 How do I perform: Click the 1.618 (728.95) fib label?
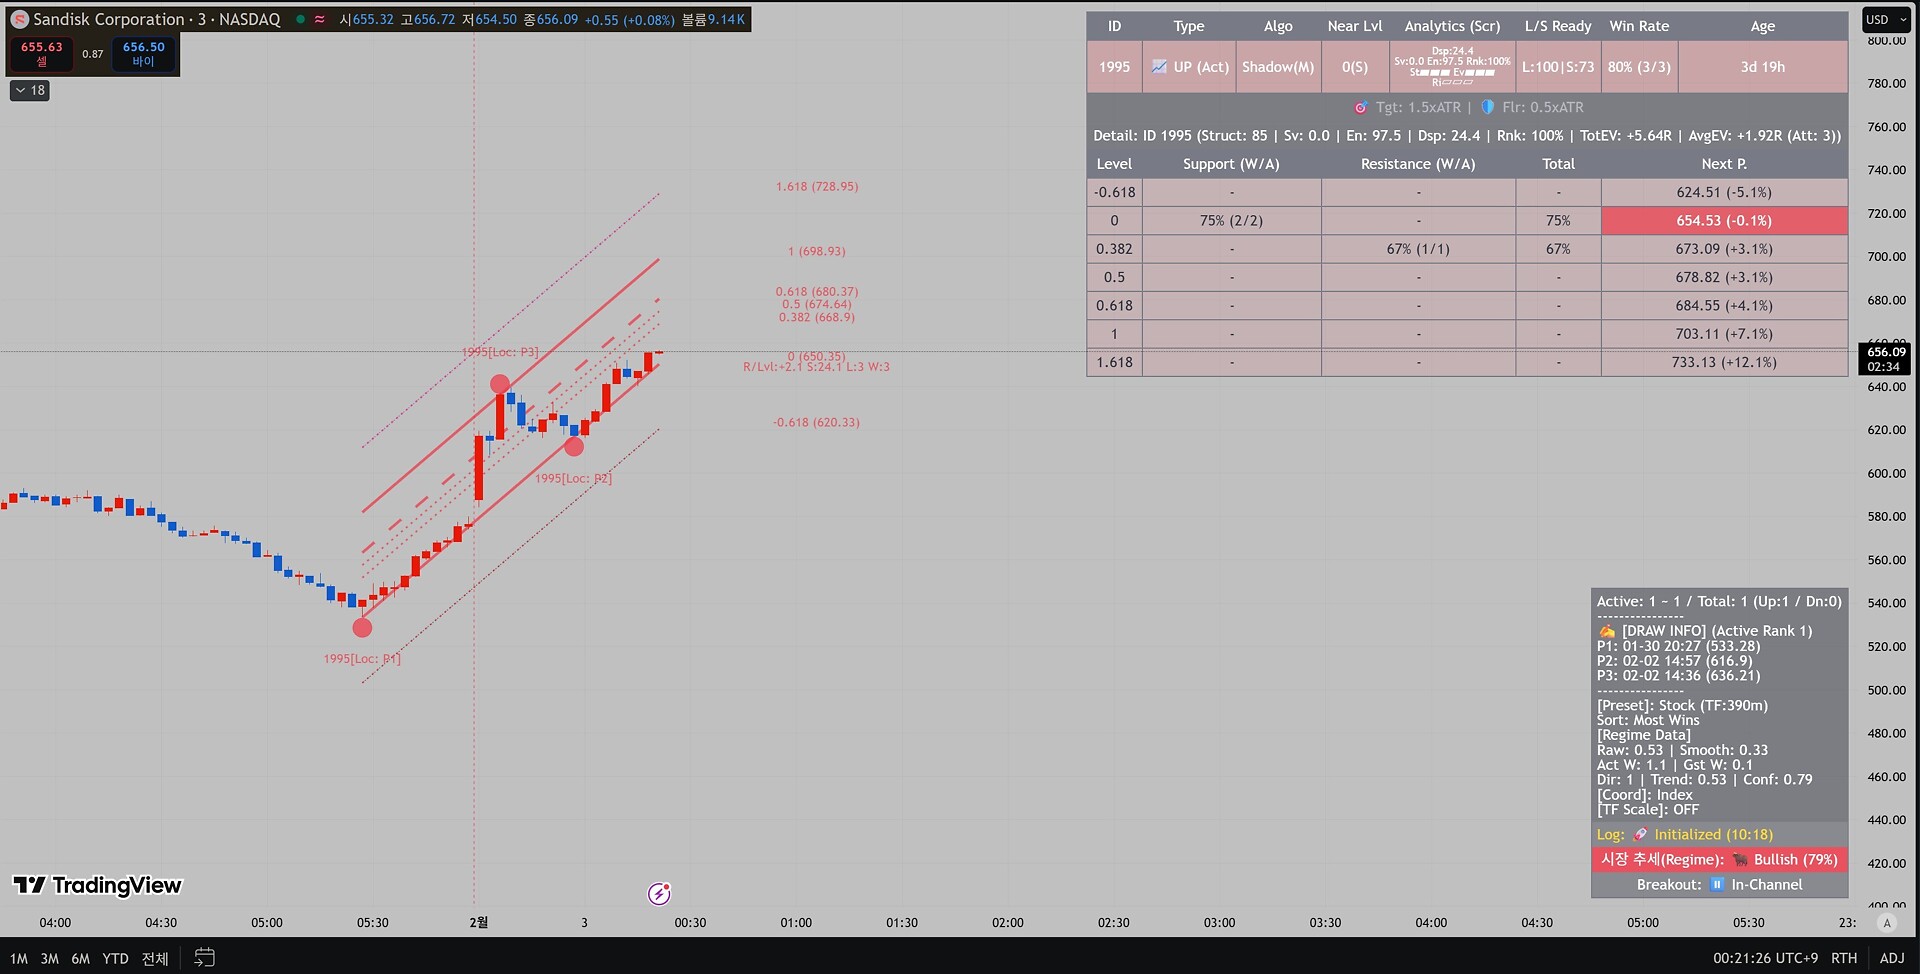pyautogui.click(x=817, y=187)
